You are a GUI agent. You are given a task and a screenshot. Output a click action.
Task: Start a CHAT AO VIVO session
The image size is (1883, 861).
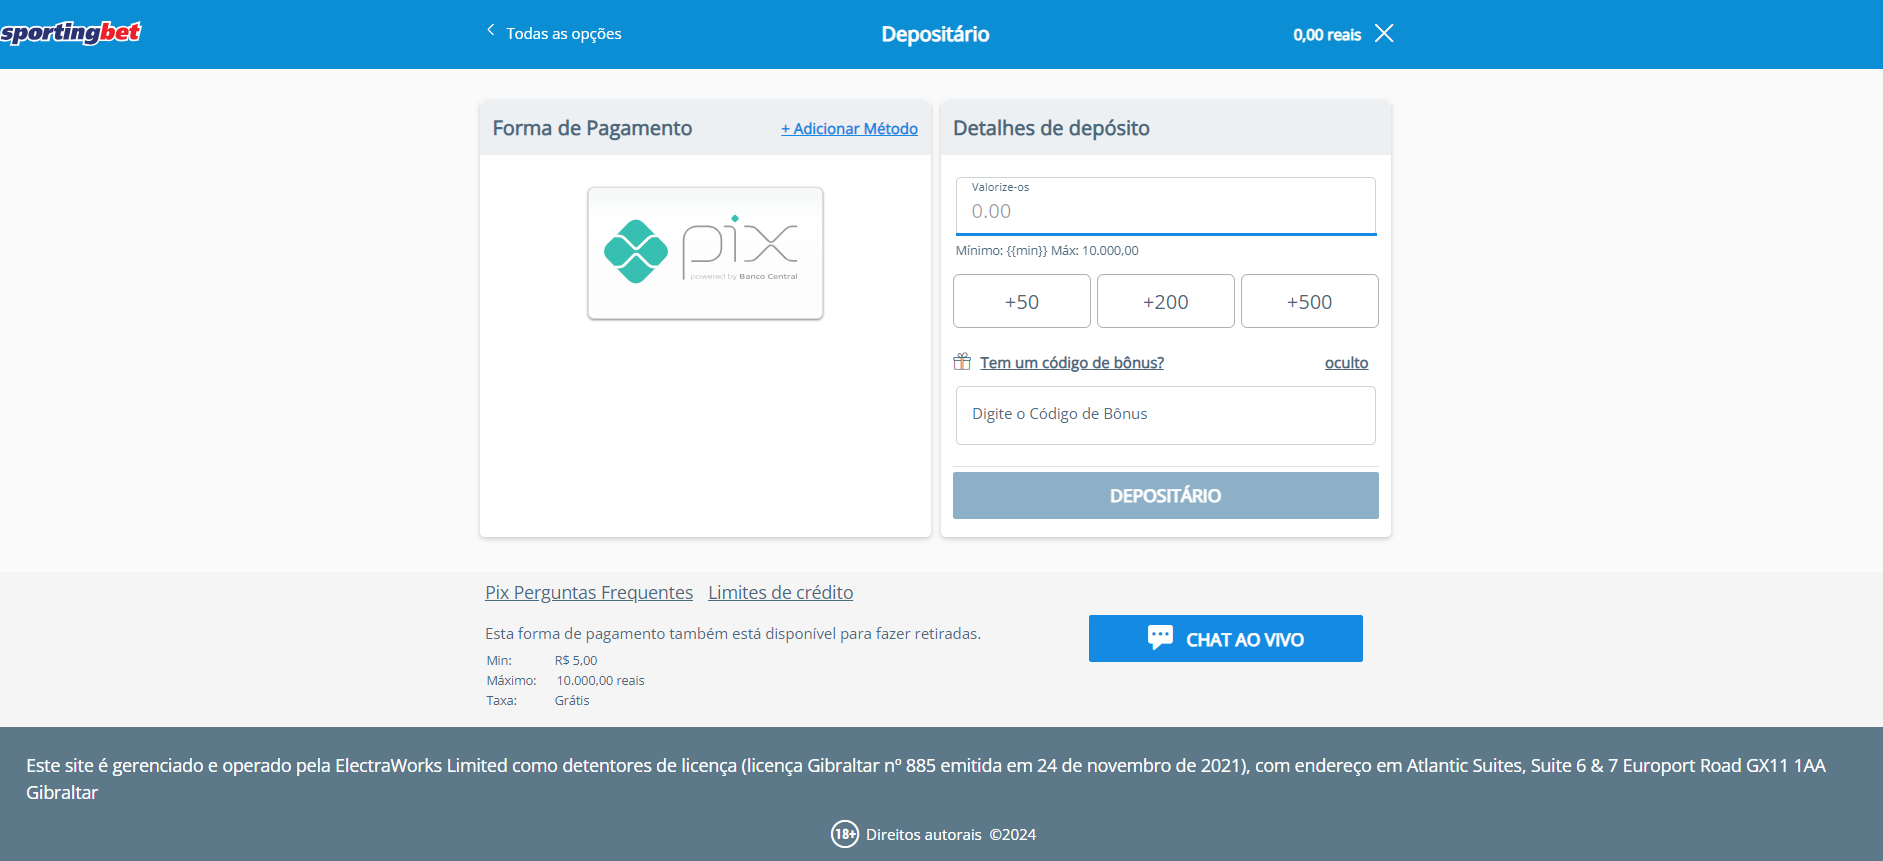coord(1226,638)
